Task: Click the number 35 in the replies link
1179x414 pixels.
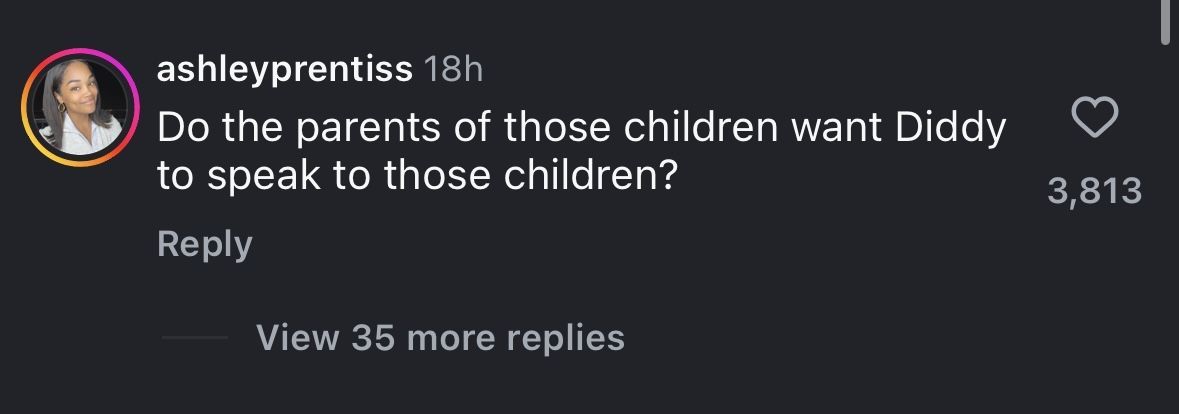Action: (374, 337)
